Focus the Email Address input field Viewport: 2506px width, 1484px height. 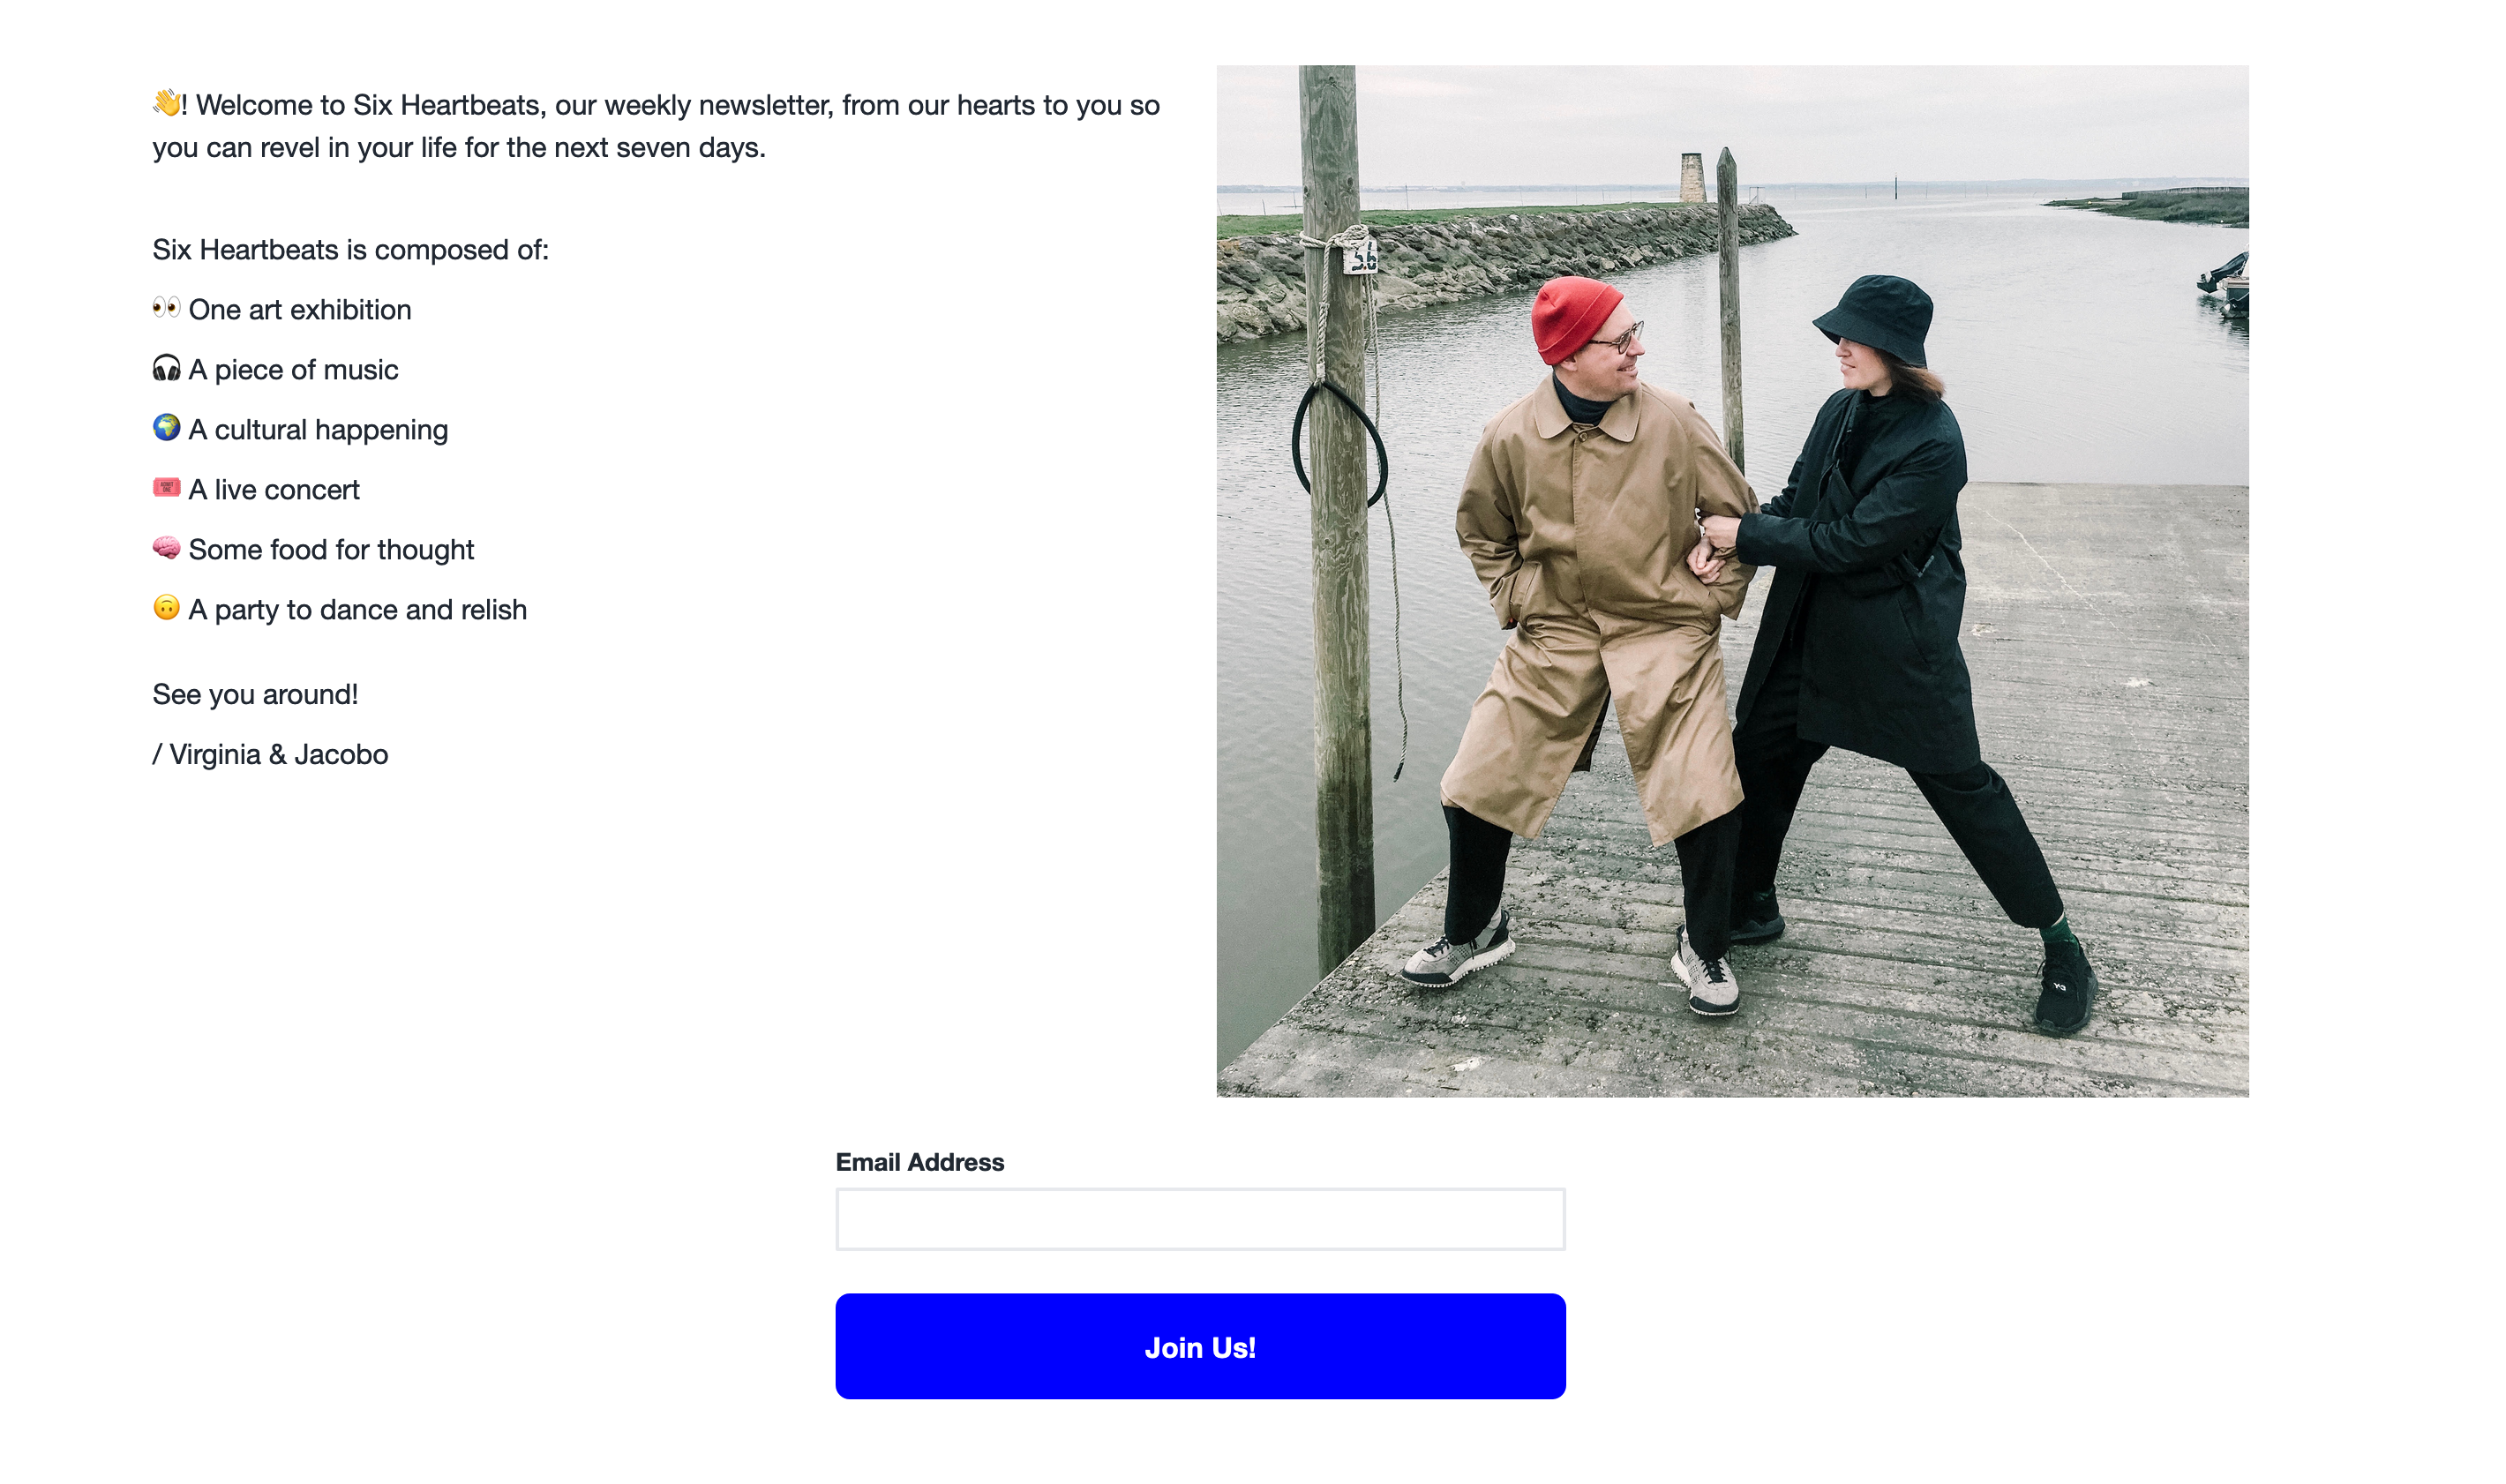1200,1219
